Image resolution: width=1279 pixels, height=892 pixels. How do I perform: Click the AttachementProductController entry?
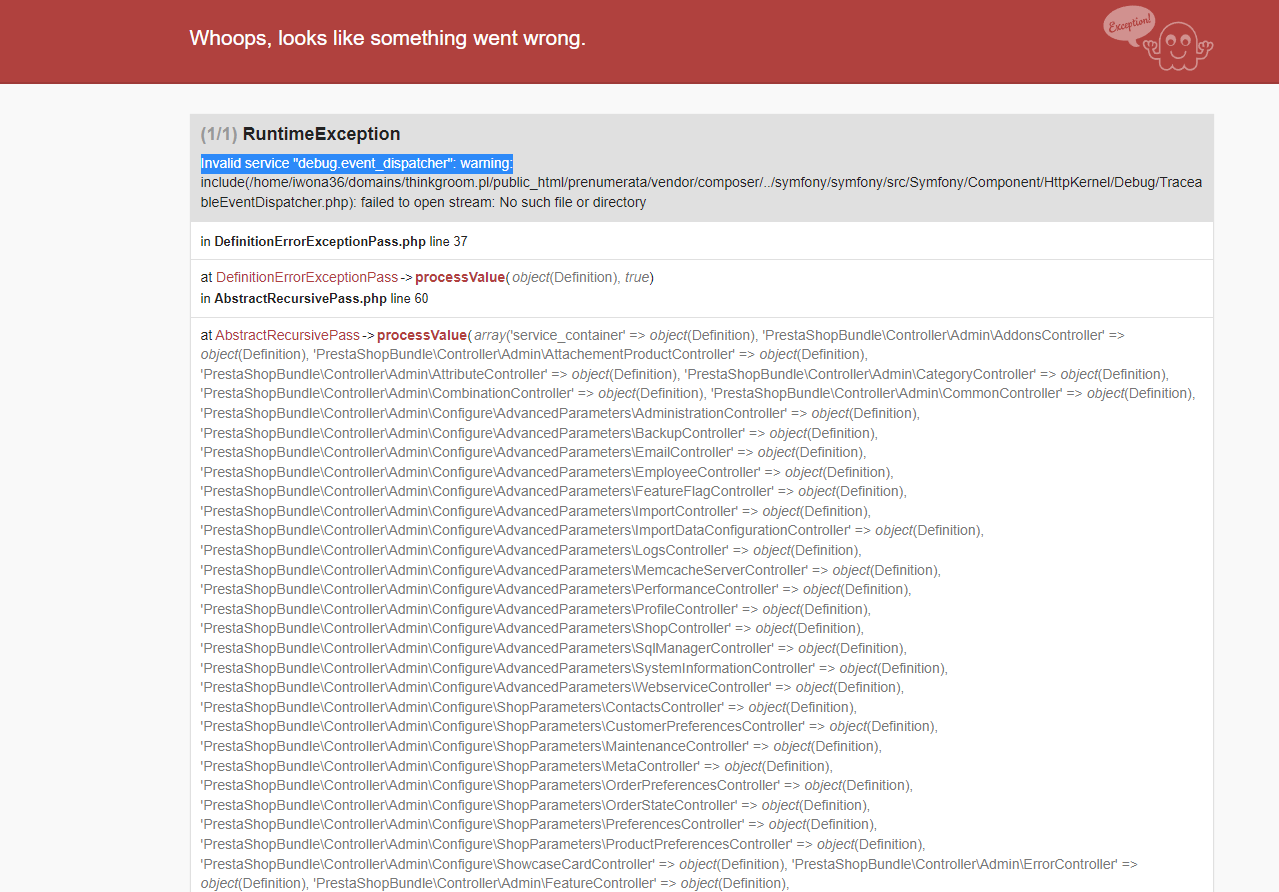coord(526,354)
